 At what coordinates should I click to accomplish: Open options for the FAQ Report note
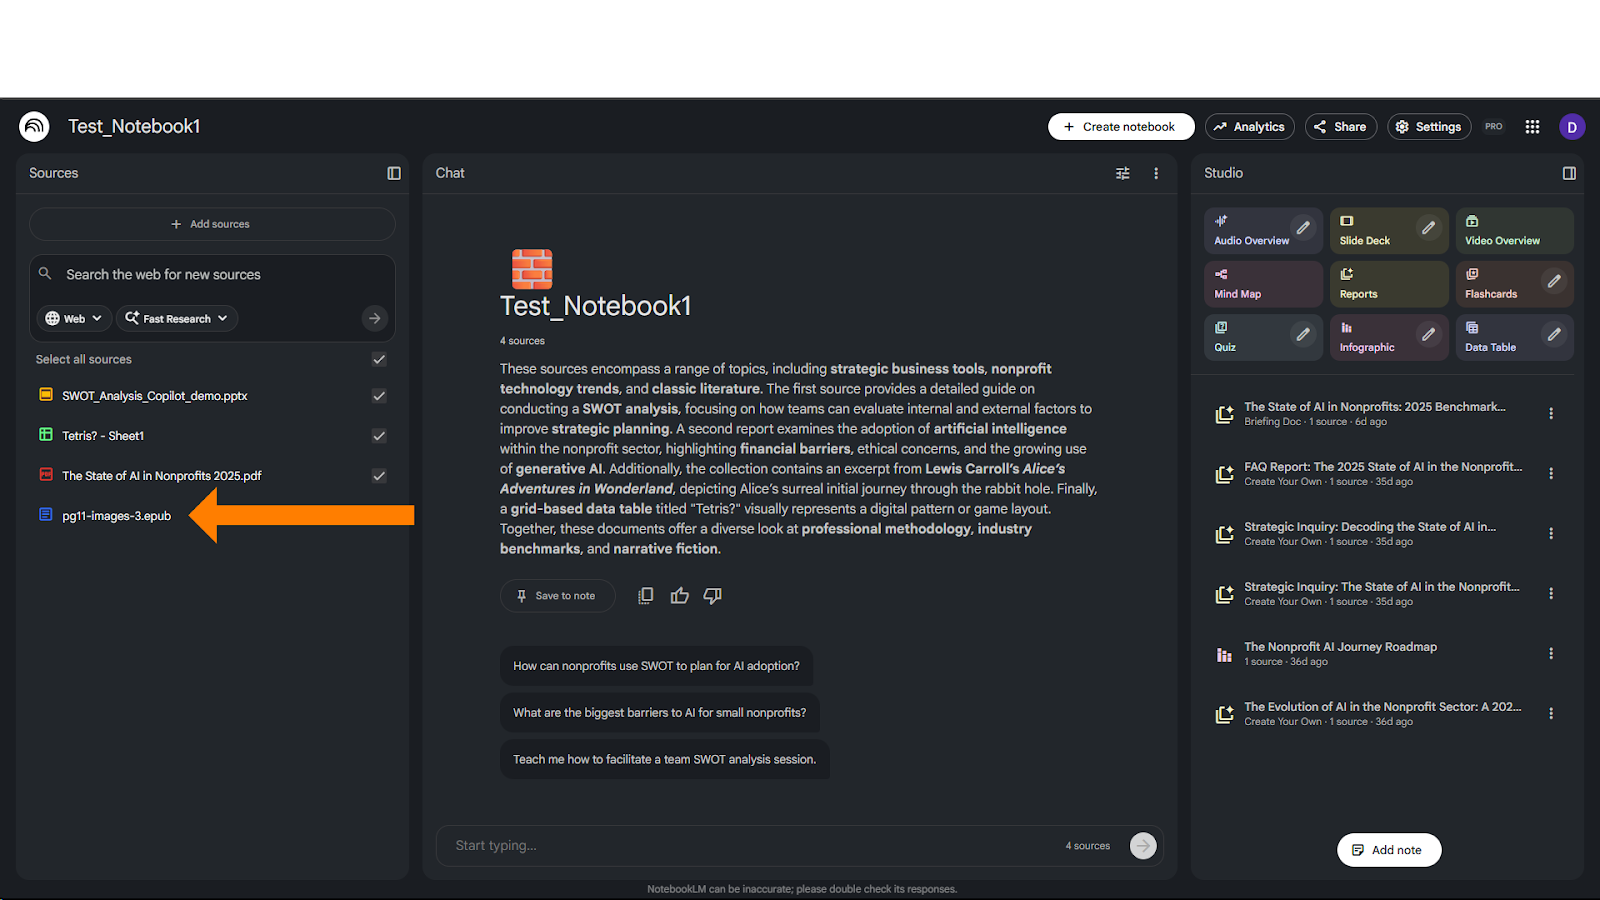click(1551, 473)
